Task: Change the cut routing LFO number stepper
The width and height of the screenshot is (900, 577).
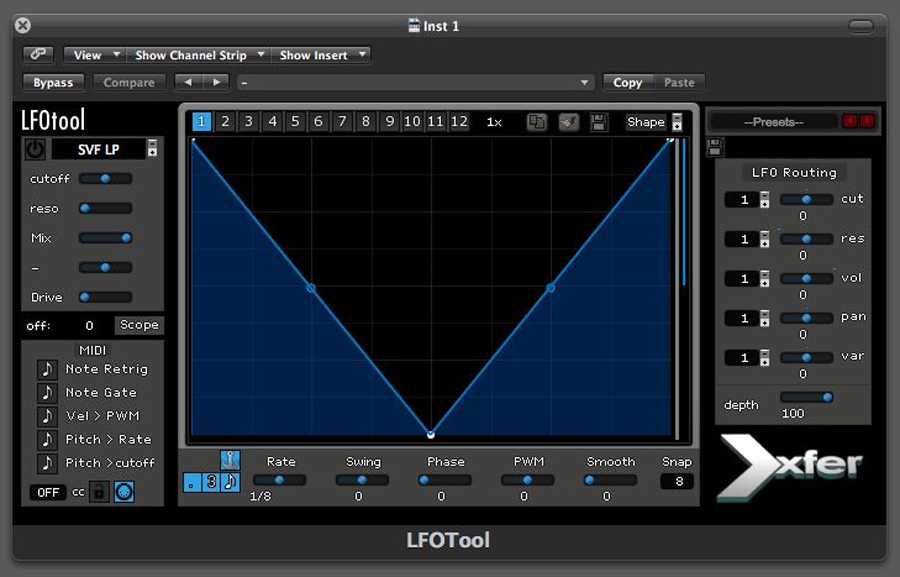Action: click(x=765, y=200)
